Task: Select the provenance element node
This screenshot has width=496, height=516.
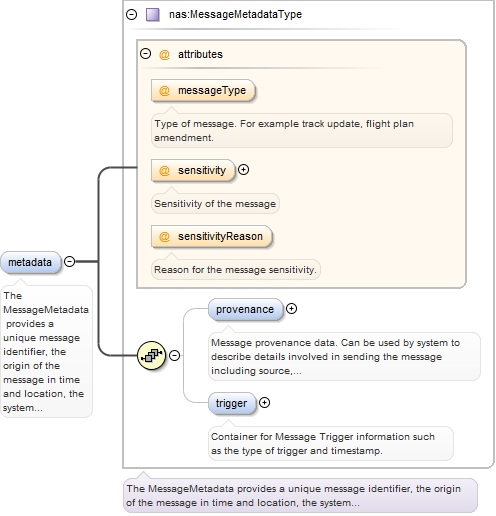Action: [x=245, y=309]
